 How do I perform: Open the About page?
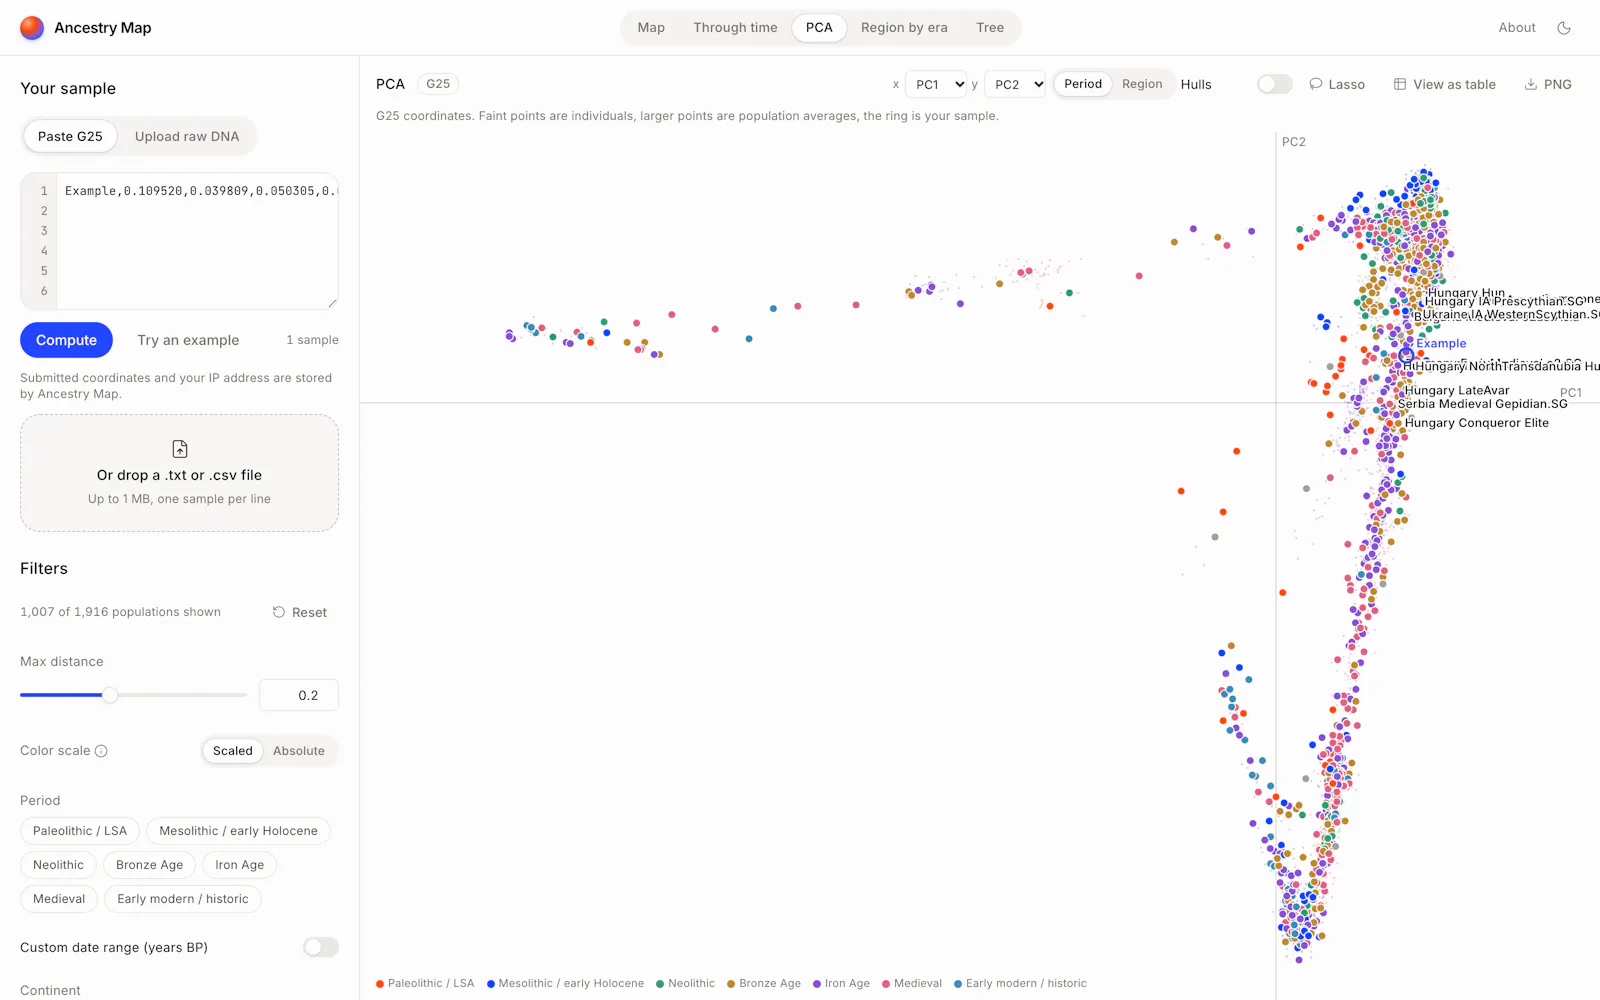[x=1517, y=28]
